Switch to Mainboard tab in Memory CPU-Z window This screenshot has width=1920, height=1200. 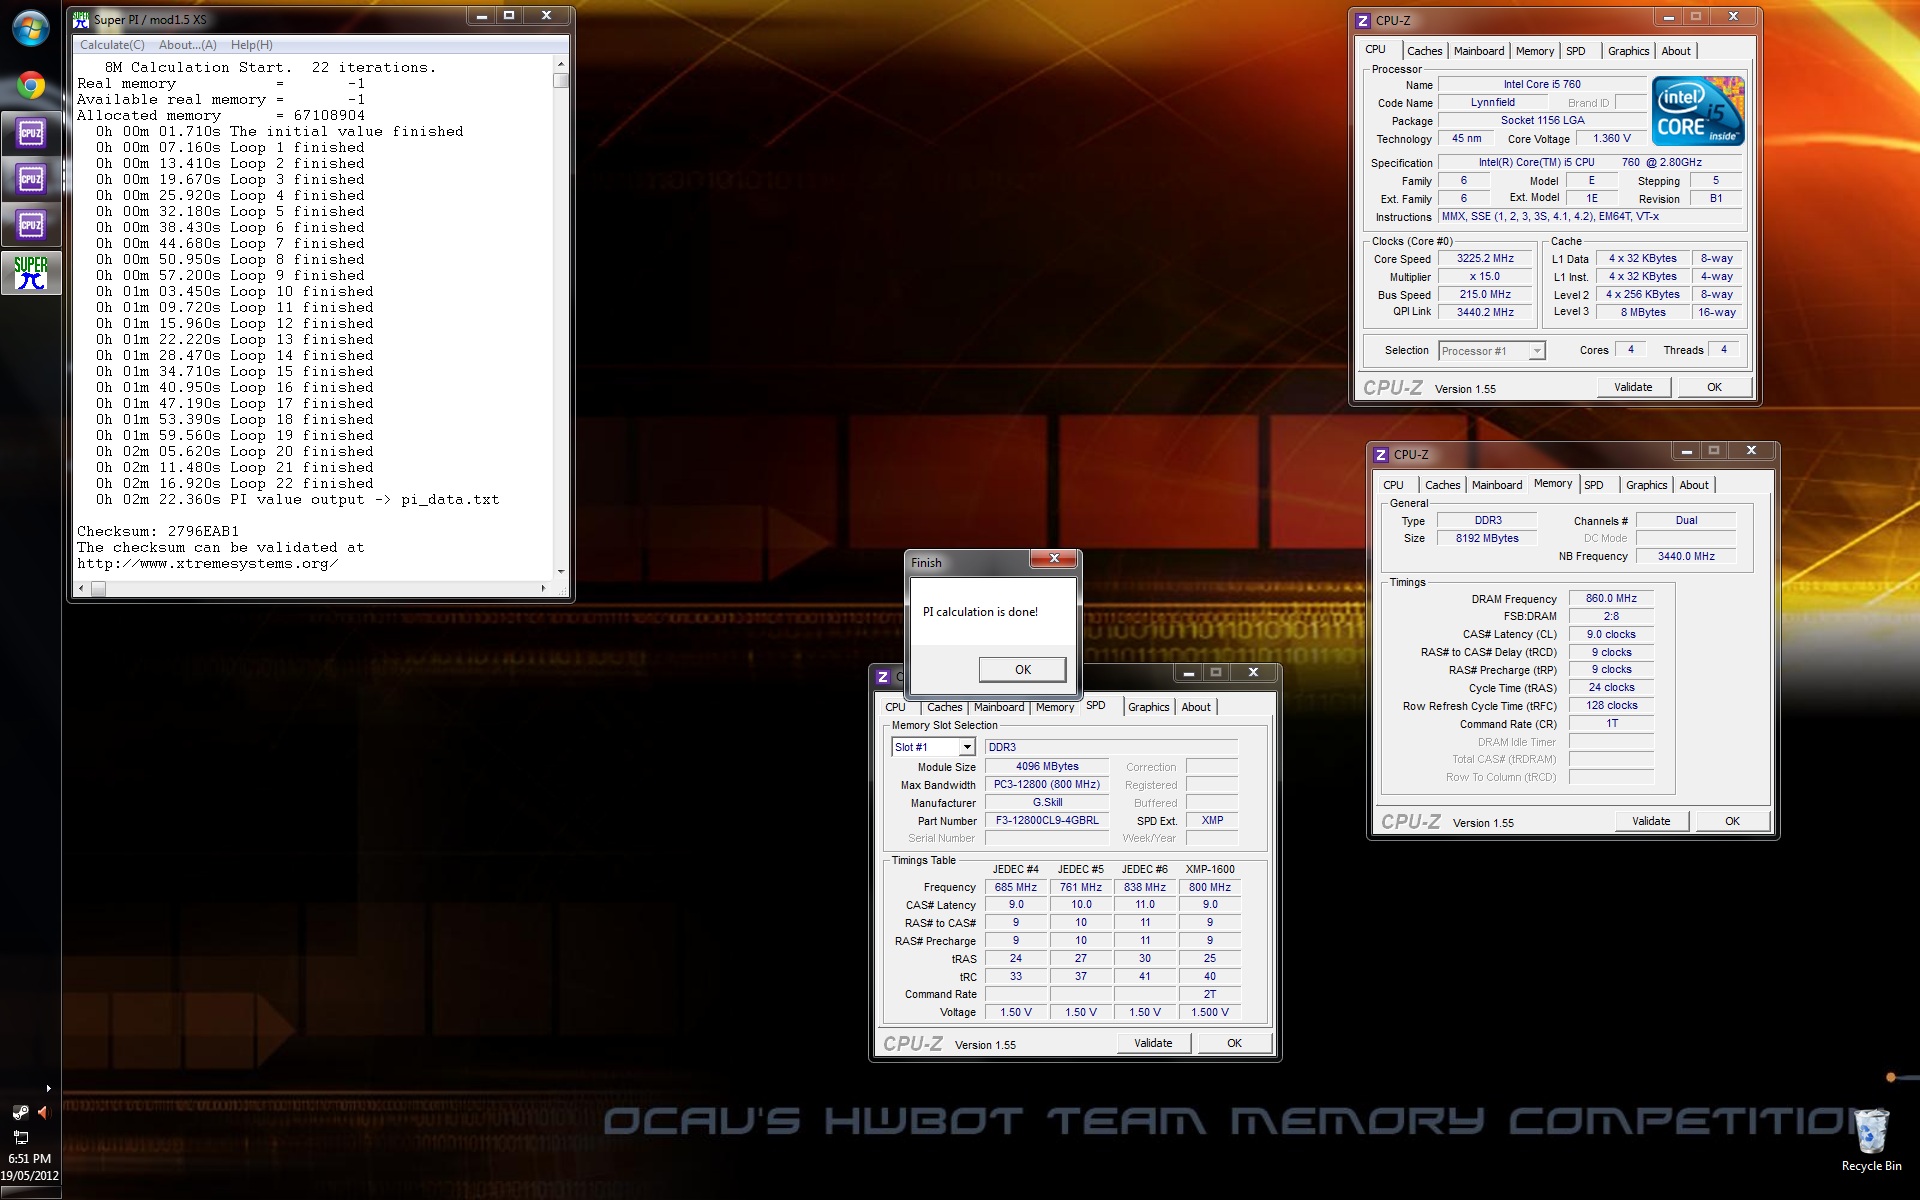pyautogui.click(x=1496, y=485)
